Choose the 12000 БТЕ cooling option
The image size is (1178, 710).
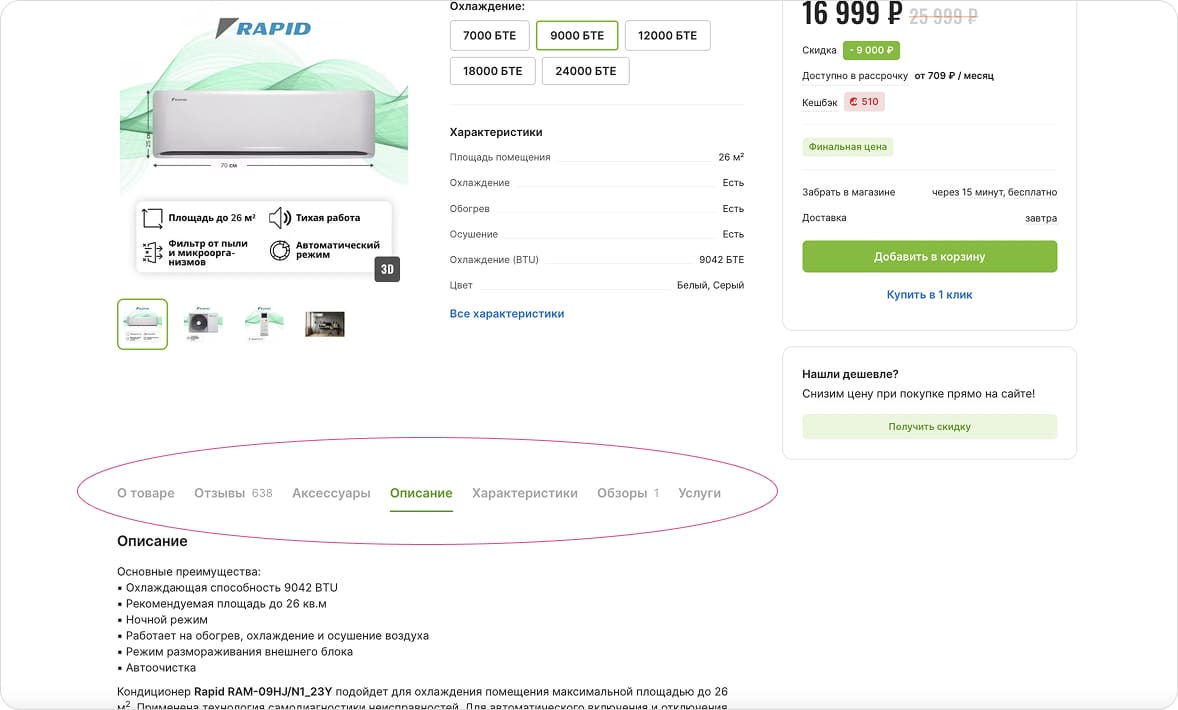click(667, 36)
